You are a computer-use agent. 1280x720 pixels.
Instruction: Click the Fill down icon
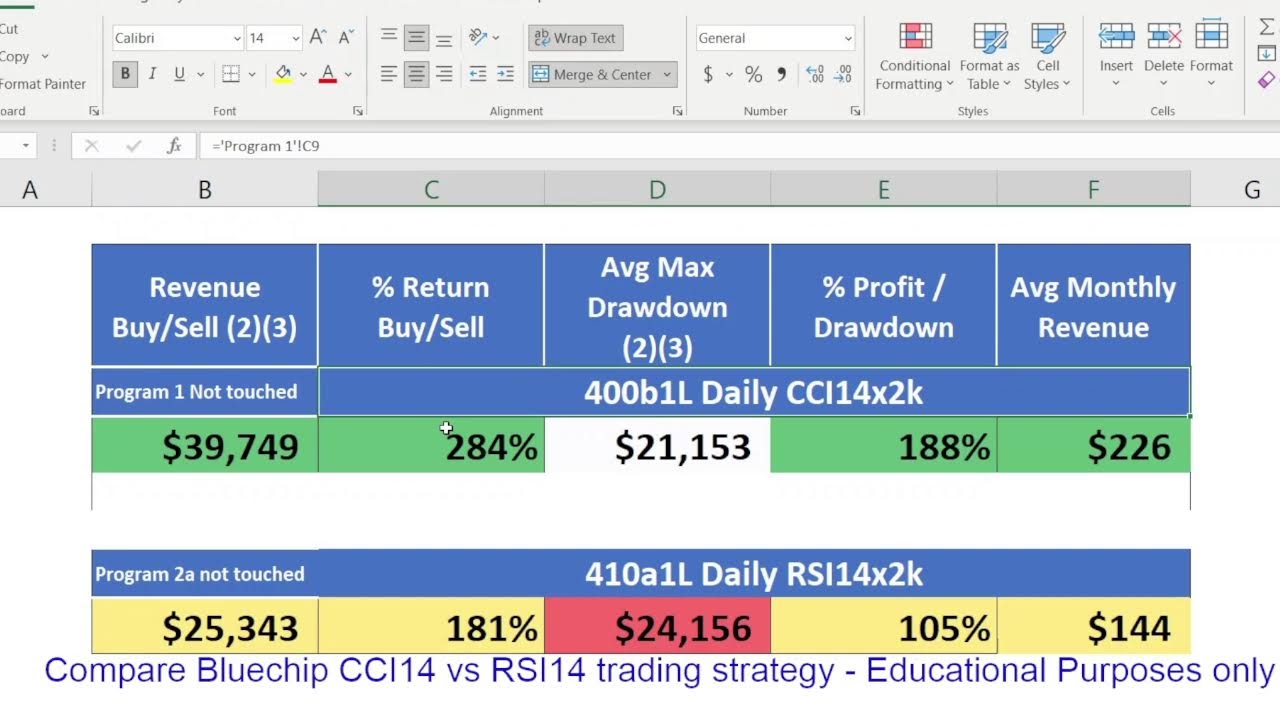pyautogui.click(x=1267, y=53)
